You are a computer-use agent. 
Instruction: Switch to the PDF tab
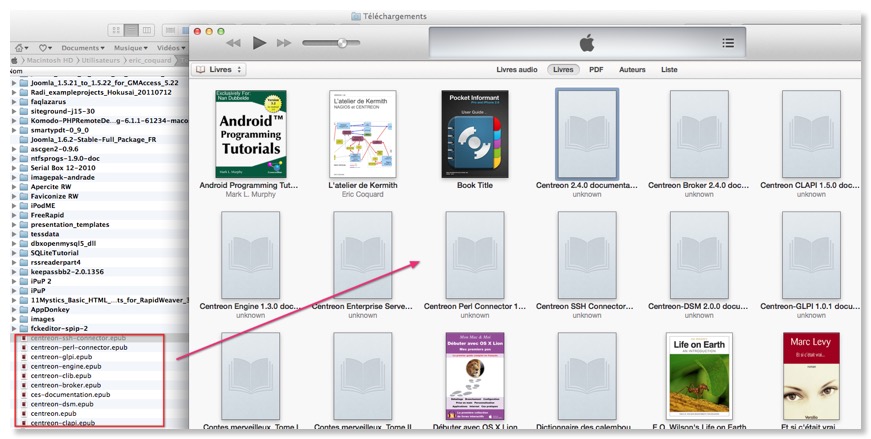click(596, 70)
